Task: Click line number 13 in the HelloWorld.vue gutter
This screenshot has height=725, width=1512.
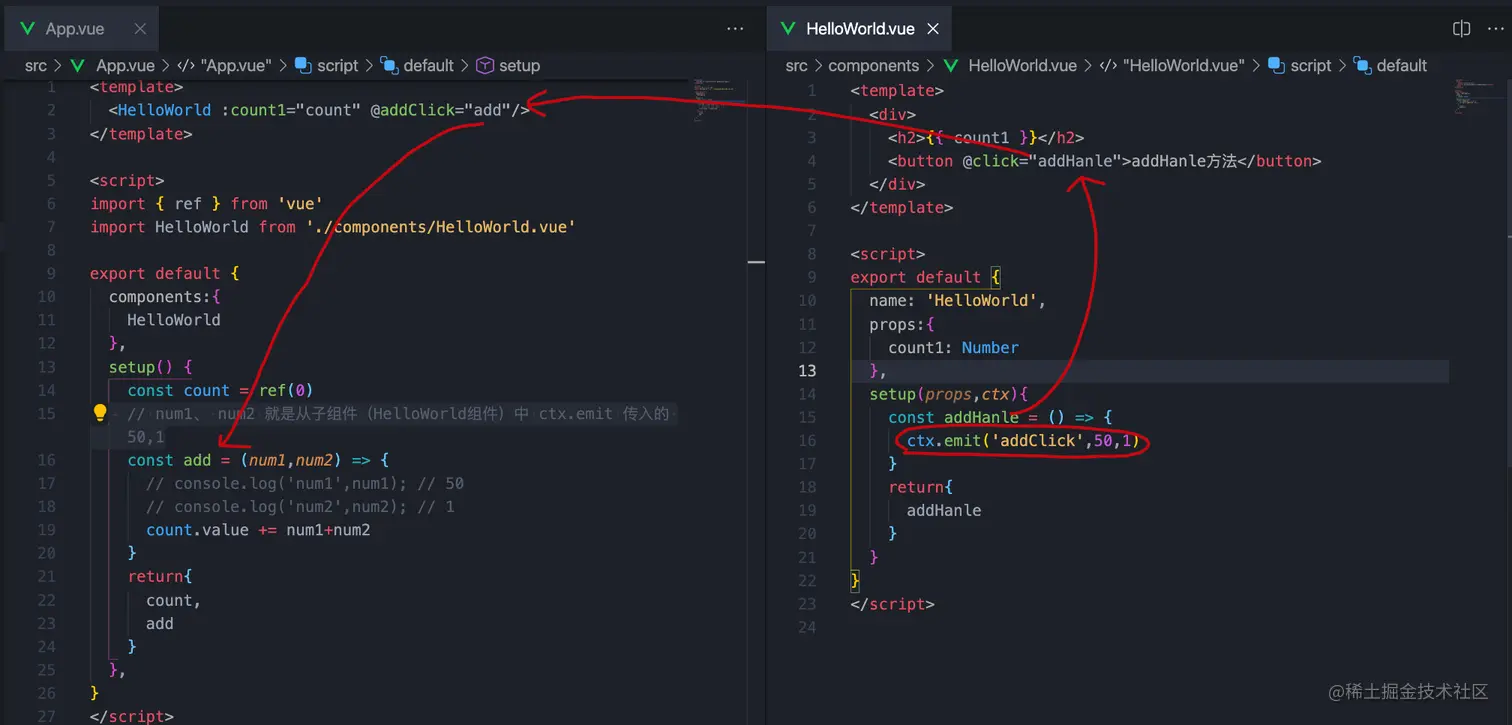Action: pos(807,370)
